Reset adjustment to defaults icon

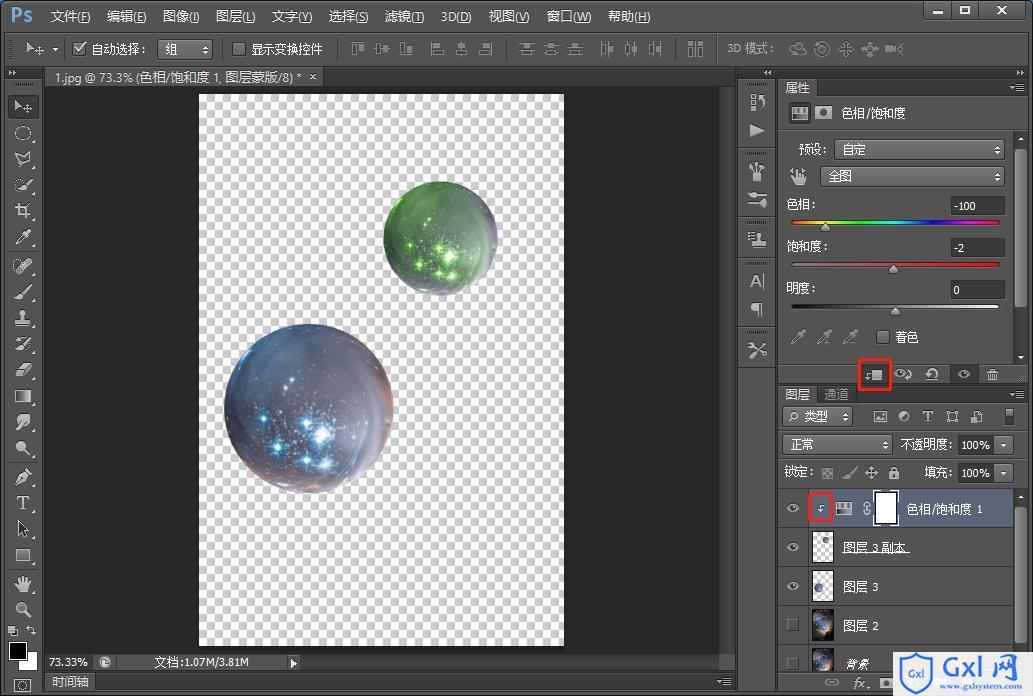(932, 374)
